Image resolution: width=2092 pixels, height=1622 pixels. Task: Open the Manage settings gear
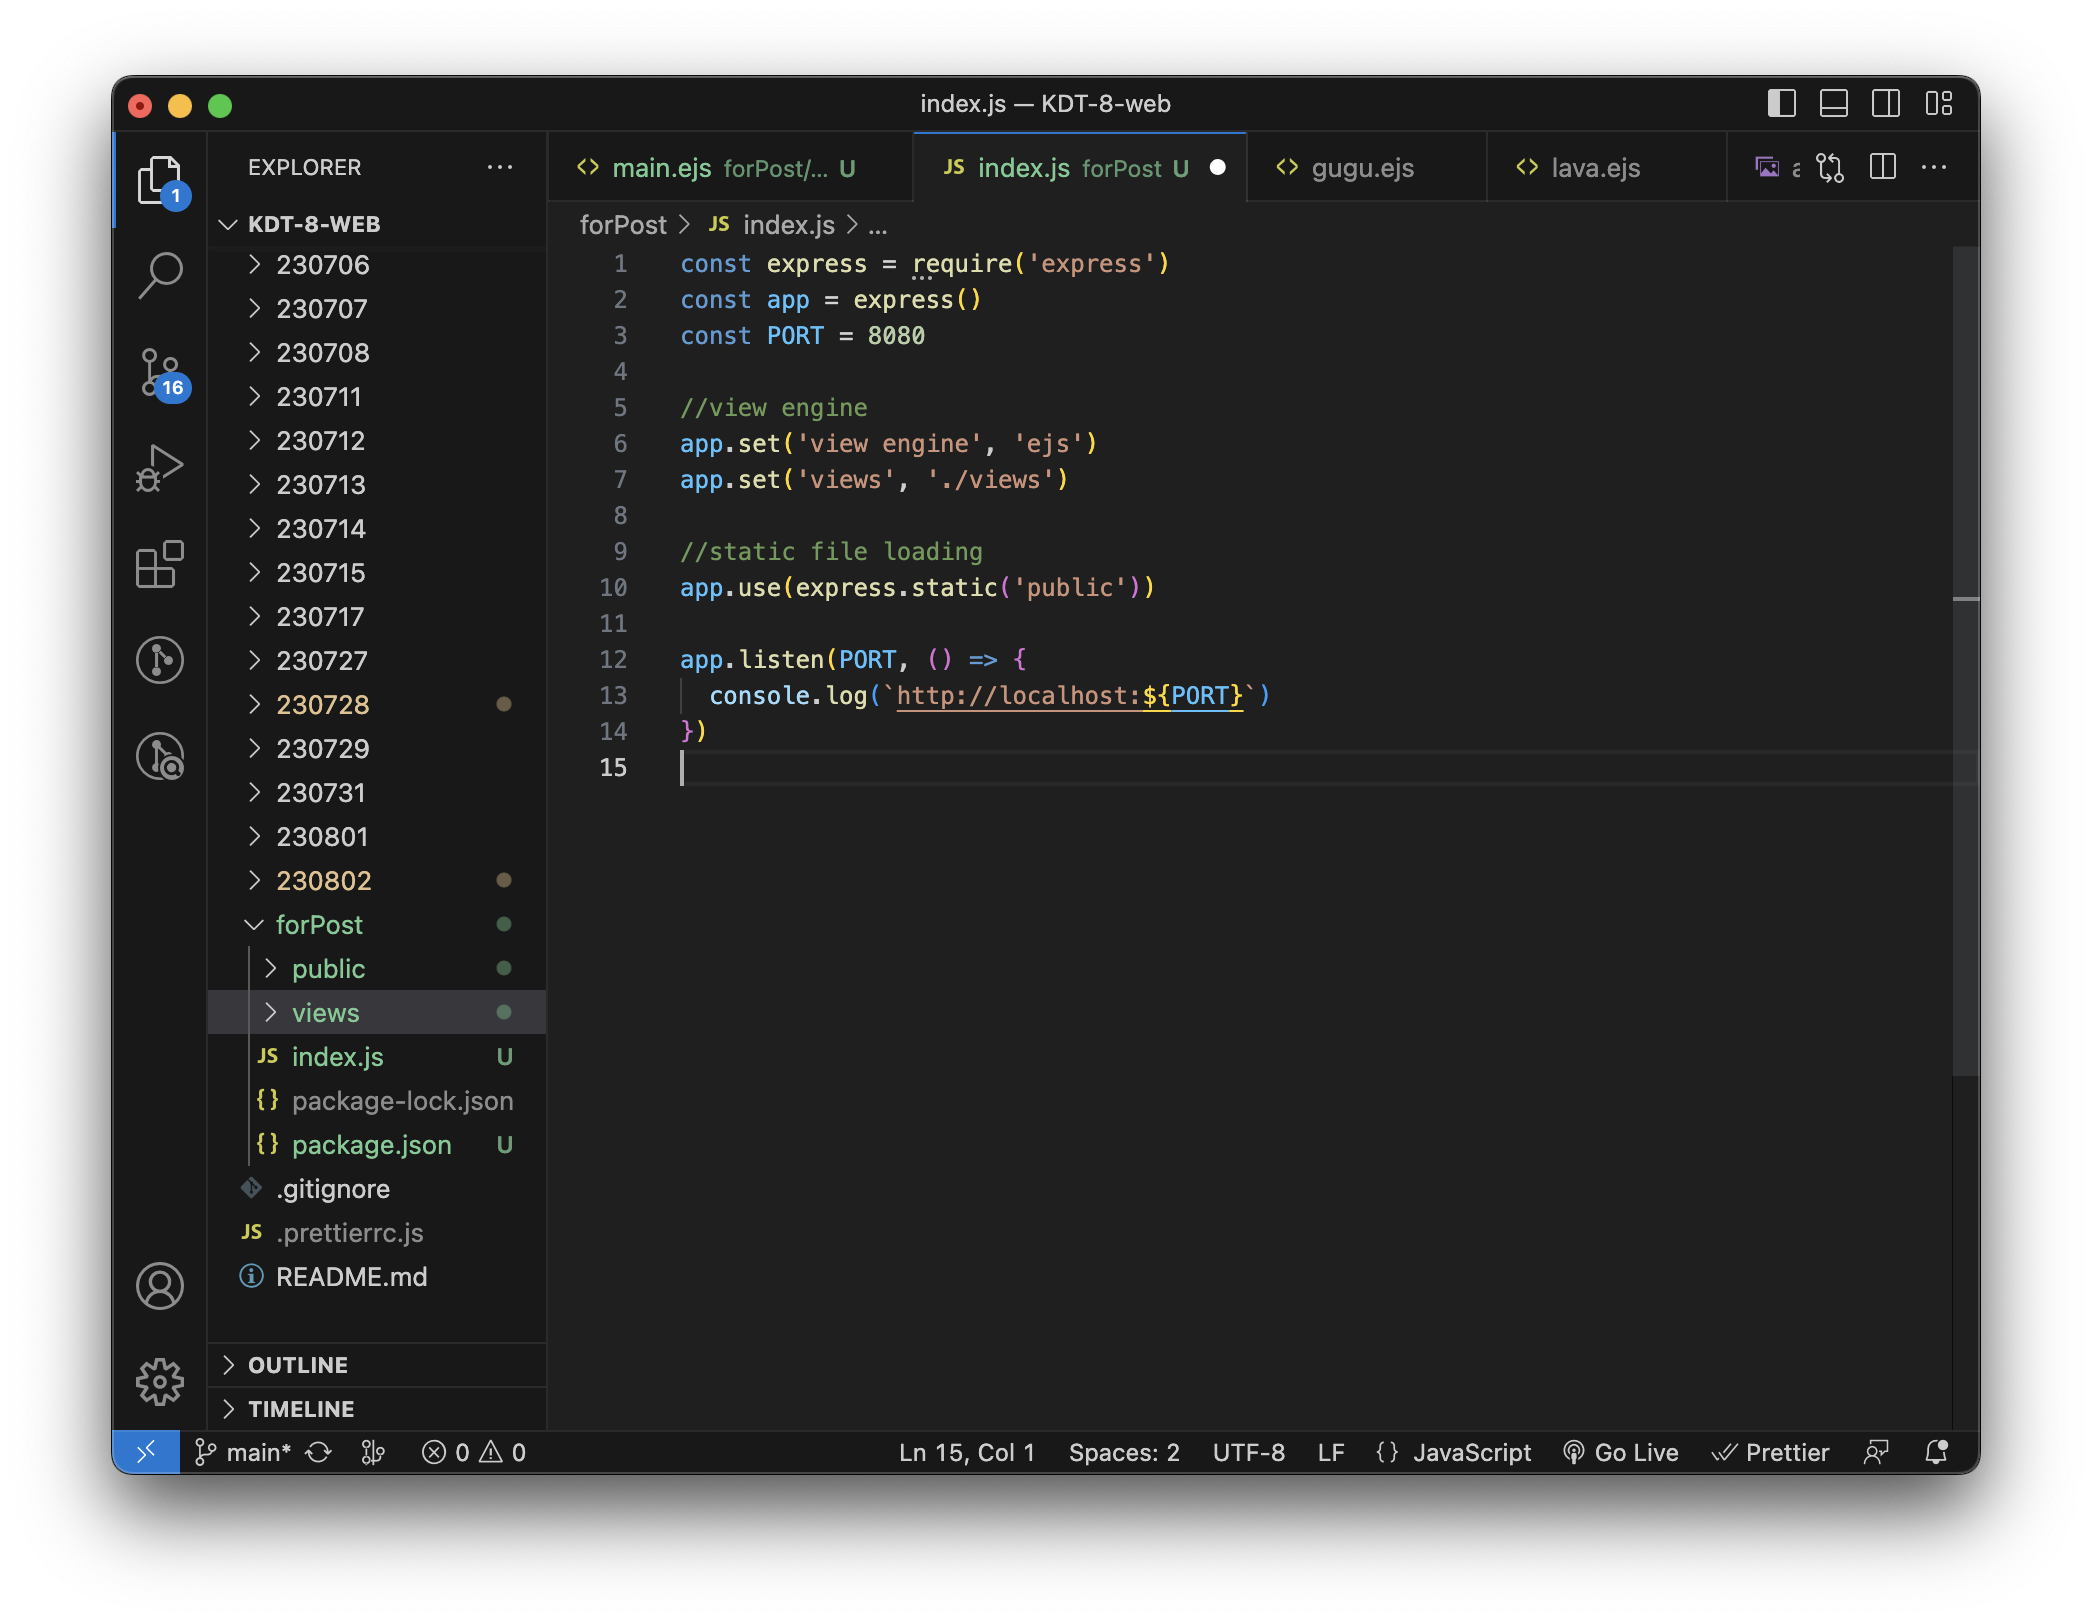tap(160, 1382)
